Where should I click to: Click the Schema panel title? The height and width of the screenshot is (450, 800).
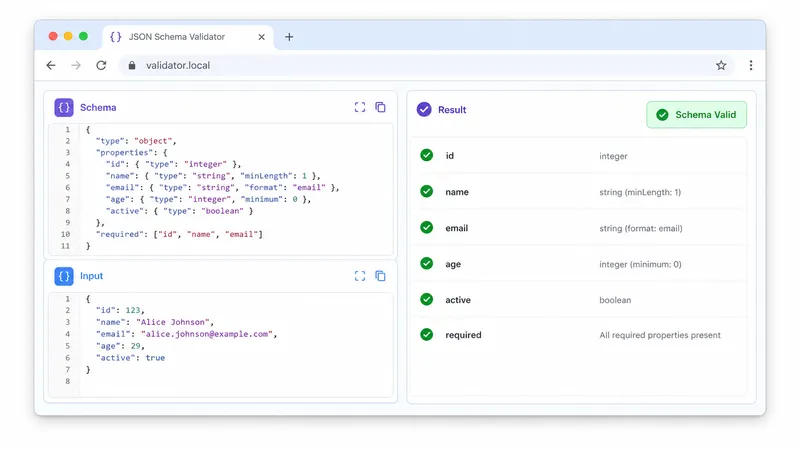tap(98, 108)
